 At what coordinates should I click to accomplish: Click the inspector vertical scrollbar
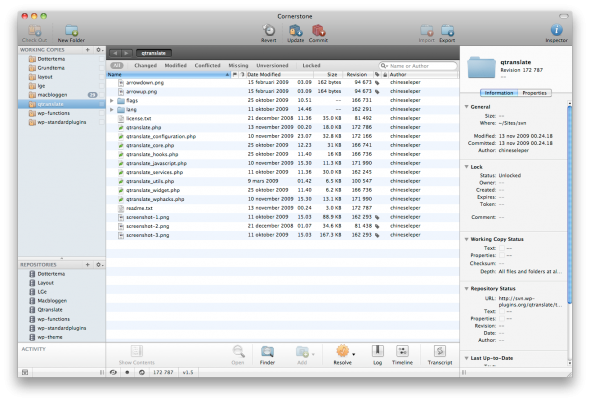570,205
